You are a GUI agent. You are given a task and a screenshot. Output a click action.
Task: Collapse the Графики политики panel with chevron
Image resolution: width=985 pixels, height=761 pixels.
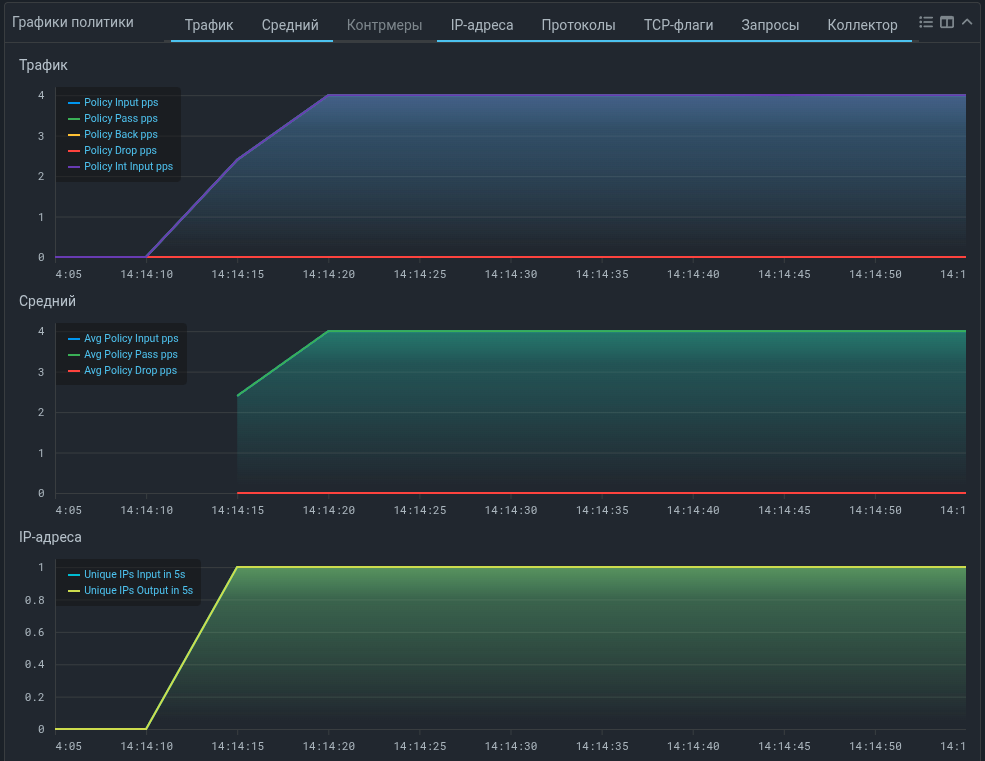(x=966, y=22)
